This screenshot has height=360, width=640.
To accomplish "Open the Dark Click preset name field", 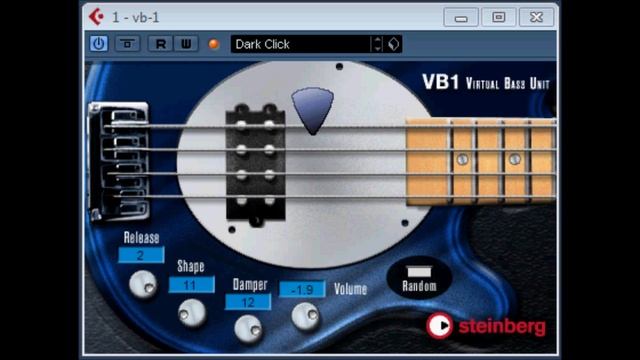I will tap(301, 44).
